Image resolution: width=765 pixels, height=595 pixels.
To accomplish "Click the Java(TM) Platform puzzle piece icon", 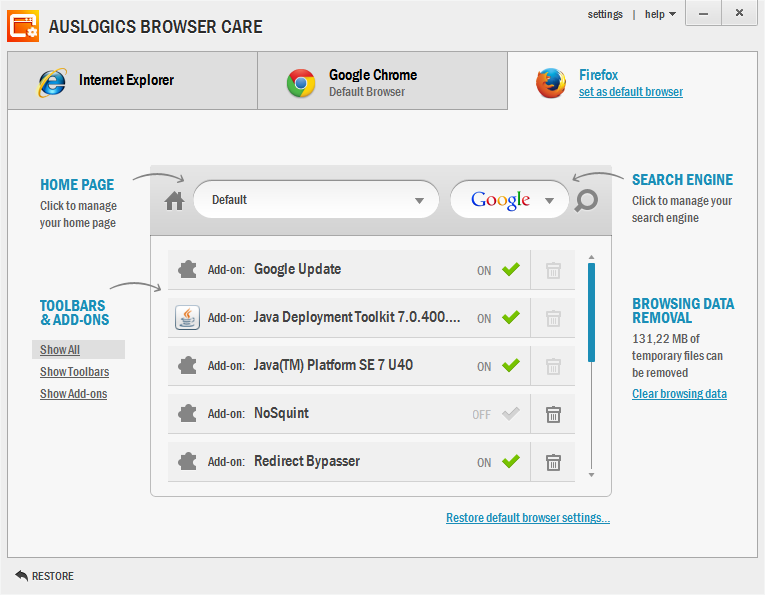I will [x=187, y=365].
